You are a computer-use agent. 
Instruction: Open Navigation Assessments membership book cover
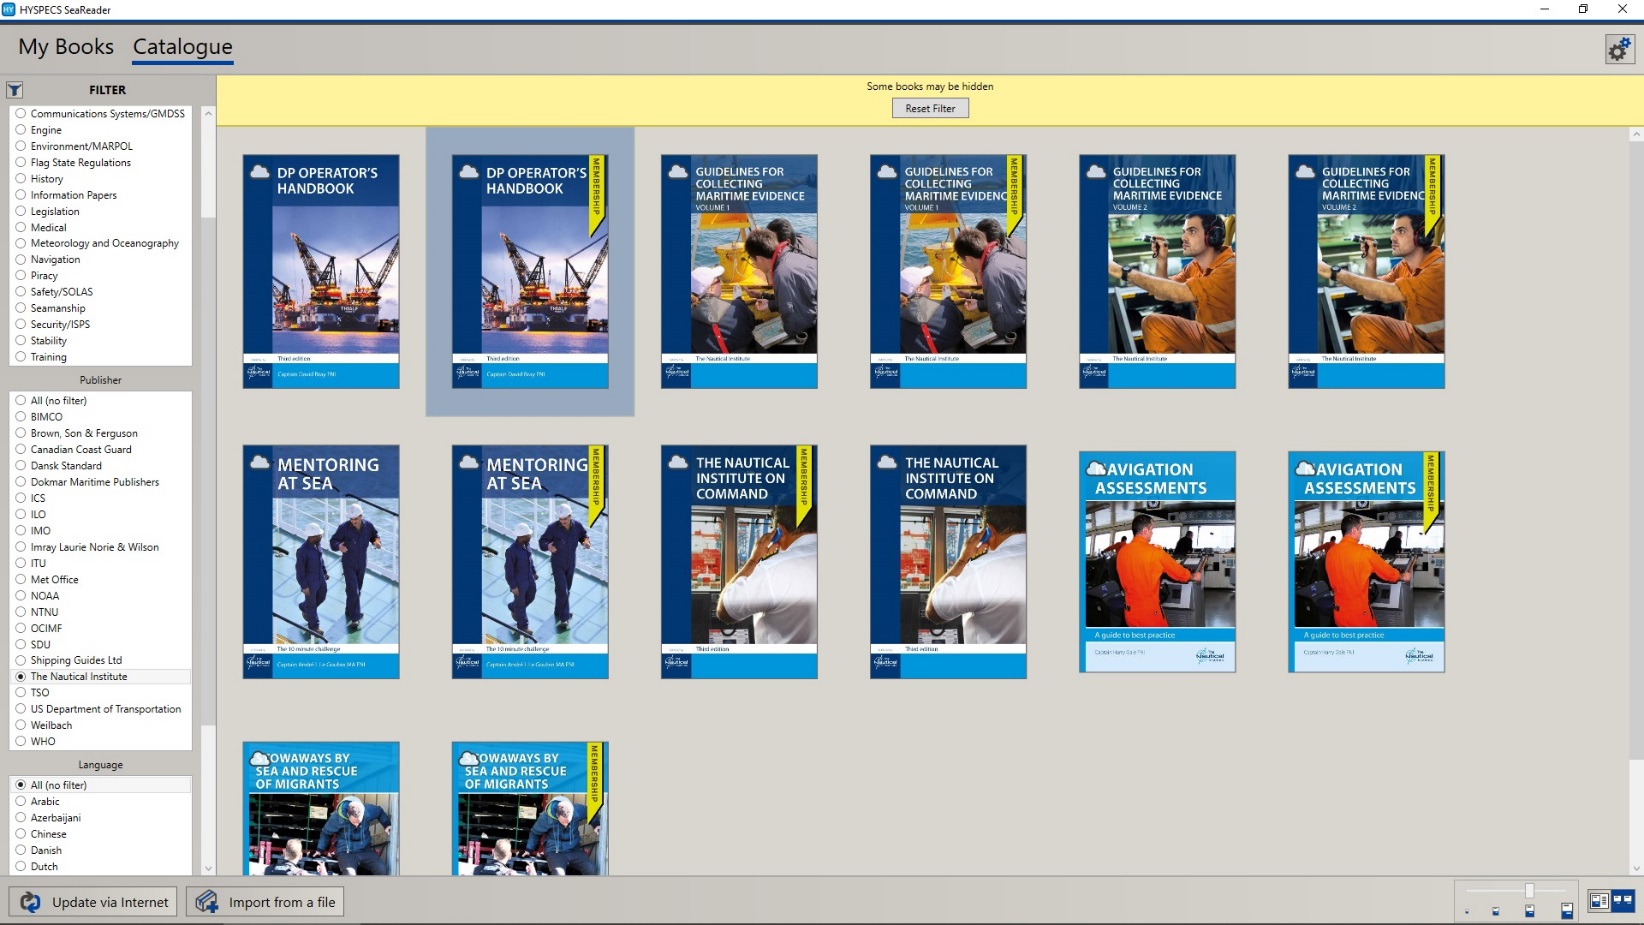[x=1366, y=562]
